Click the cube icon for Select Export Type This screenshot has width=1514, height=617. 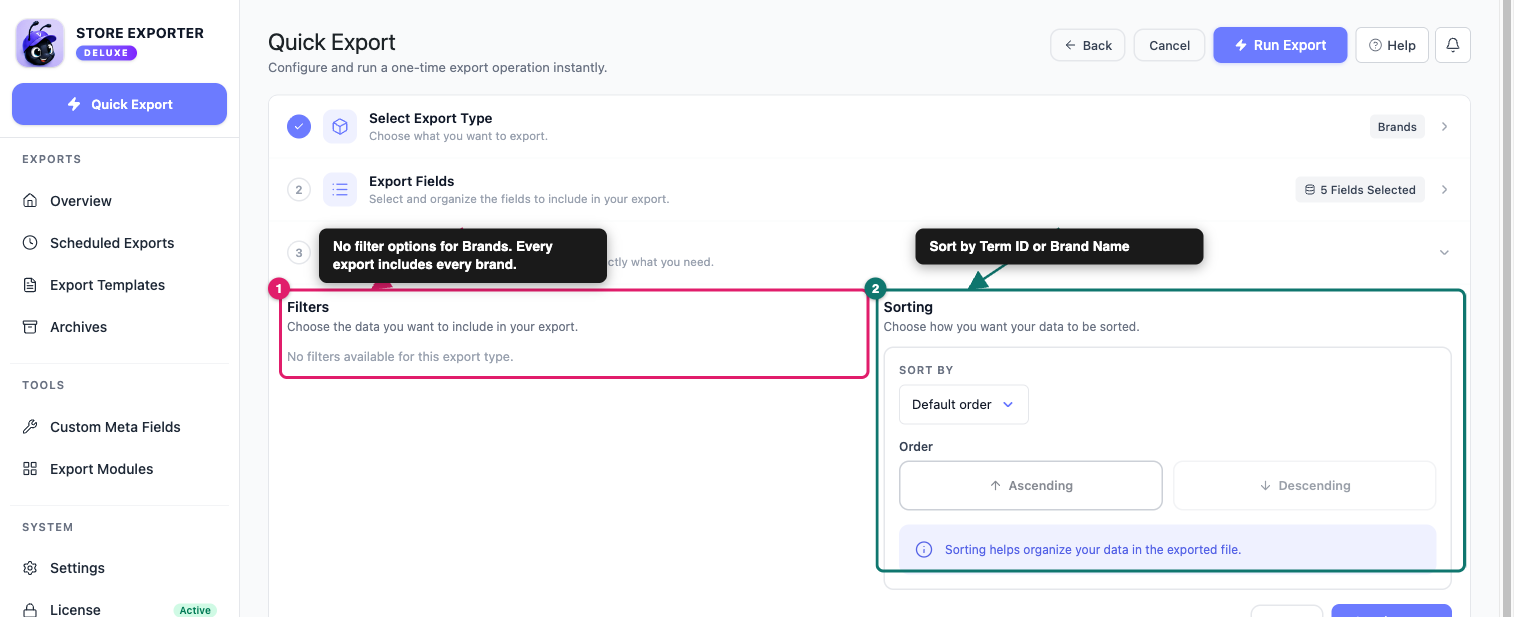[340, 127]
